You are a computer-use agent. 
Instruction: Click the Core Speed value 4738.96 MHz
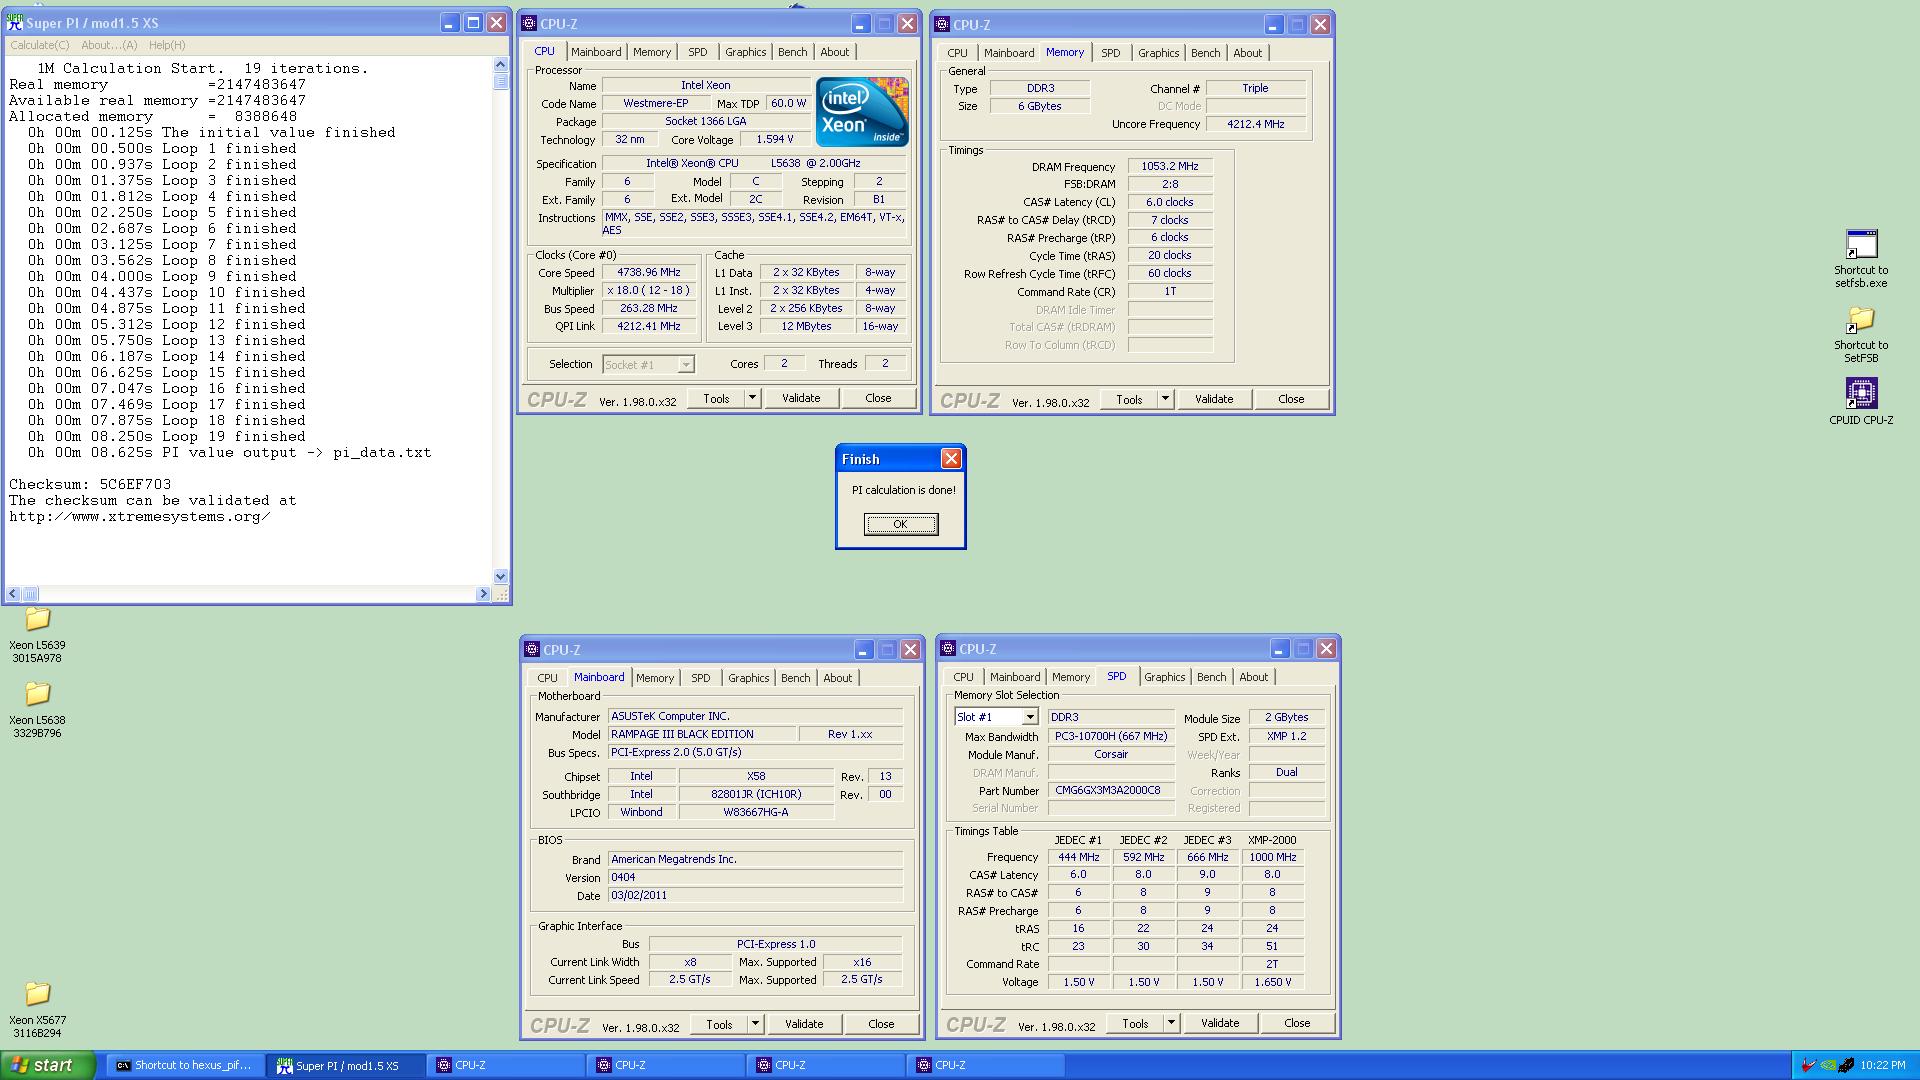[x=649, y=272]
